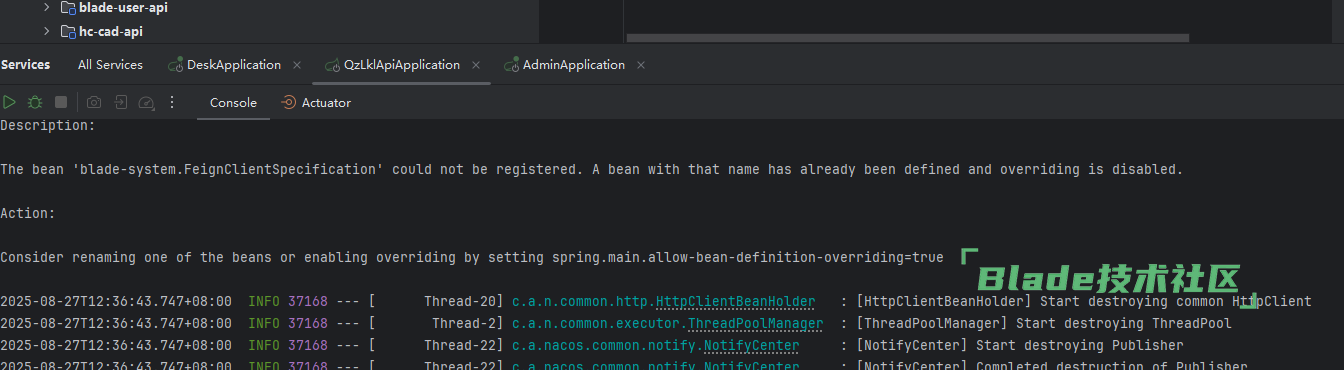The height and width of the screenshot is (370, 1344).
Task: Click the horizontal scrollbar in the editor
Action: tap(908, 37)
